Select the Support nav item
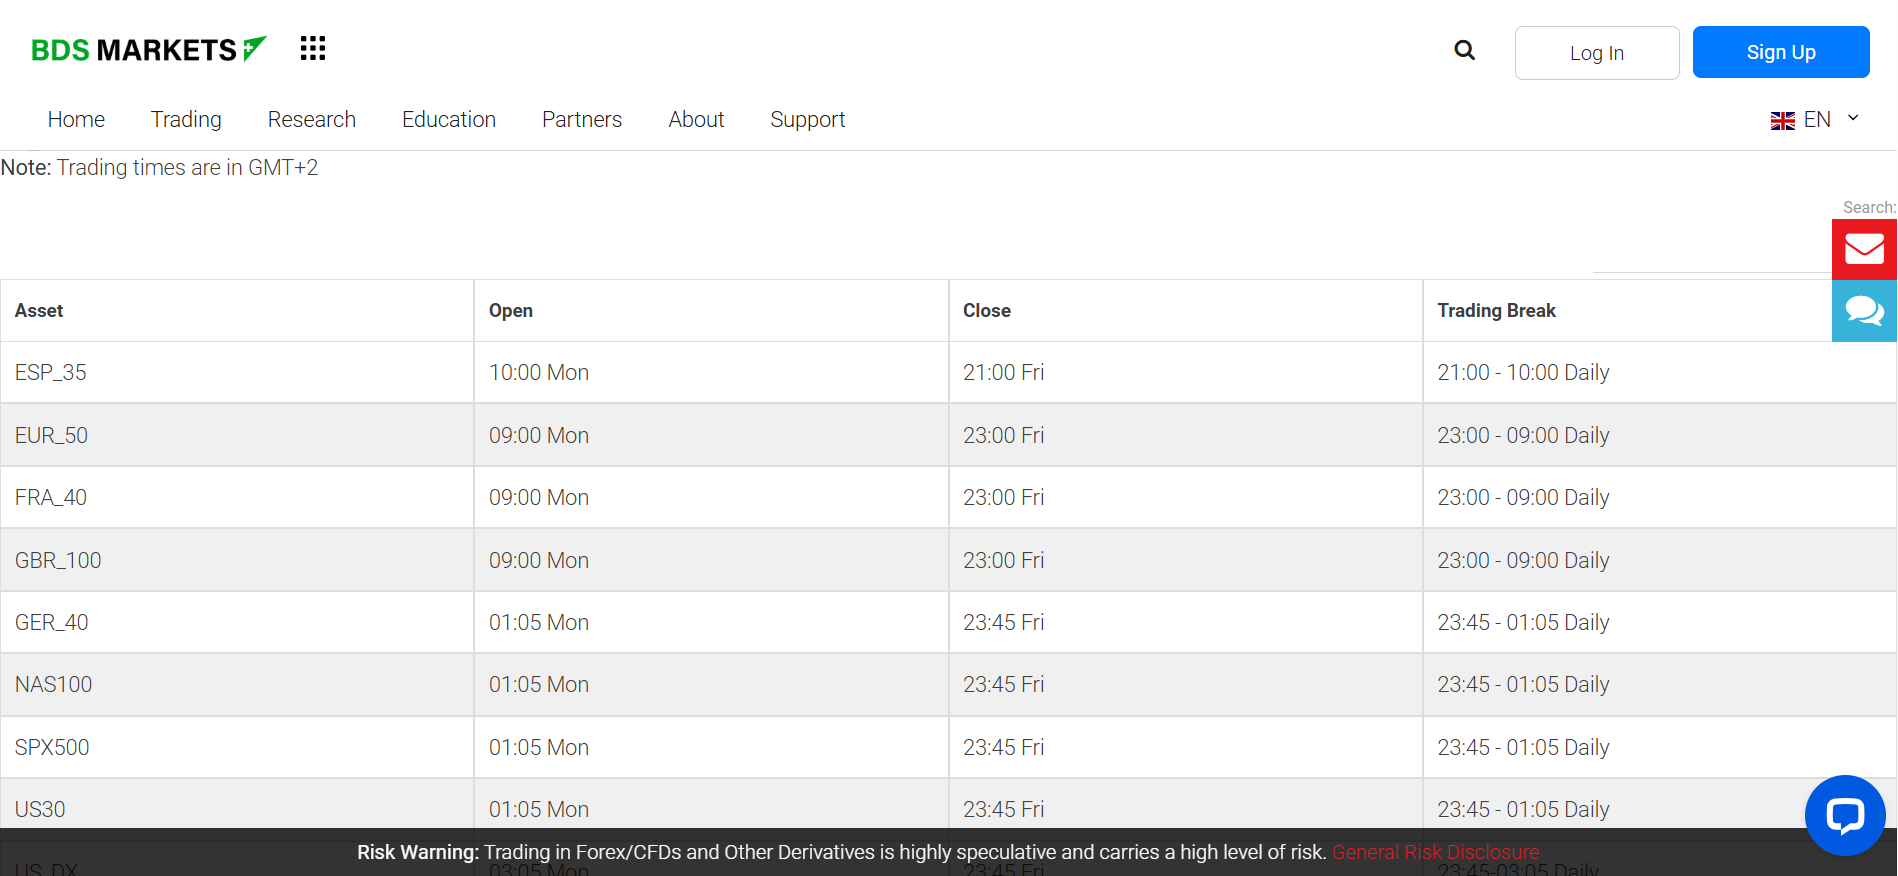This screenshot has height=876, width=1898. [x=807, y=120]
